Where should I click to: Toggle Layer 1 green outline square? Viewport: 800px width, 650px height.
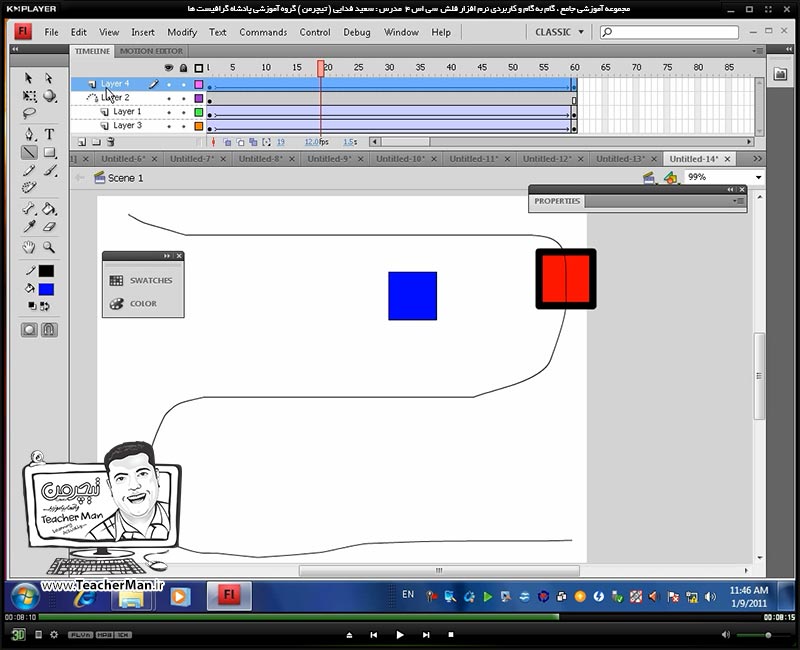[x=199, y=112]
